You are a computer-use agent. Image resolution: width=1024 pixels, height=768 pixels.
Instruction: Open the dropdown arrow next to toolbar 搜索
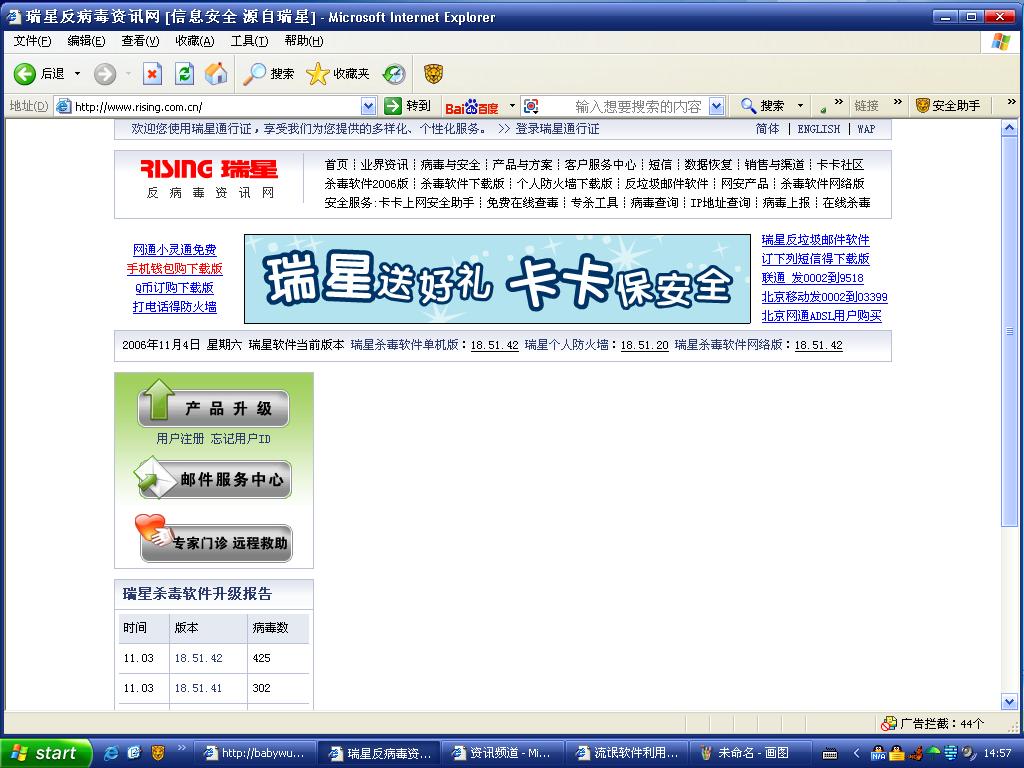coord(800,106)
